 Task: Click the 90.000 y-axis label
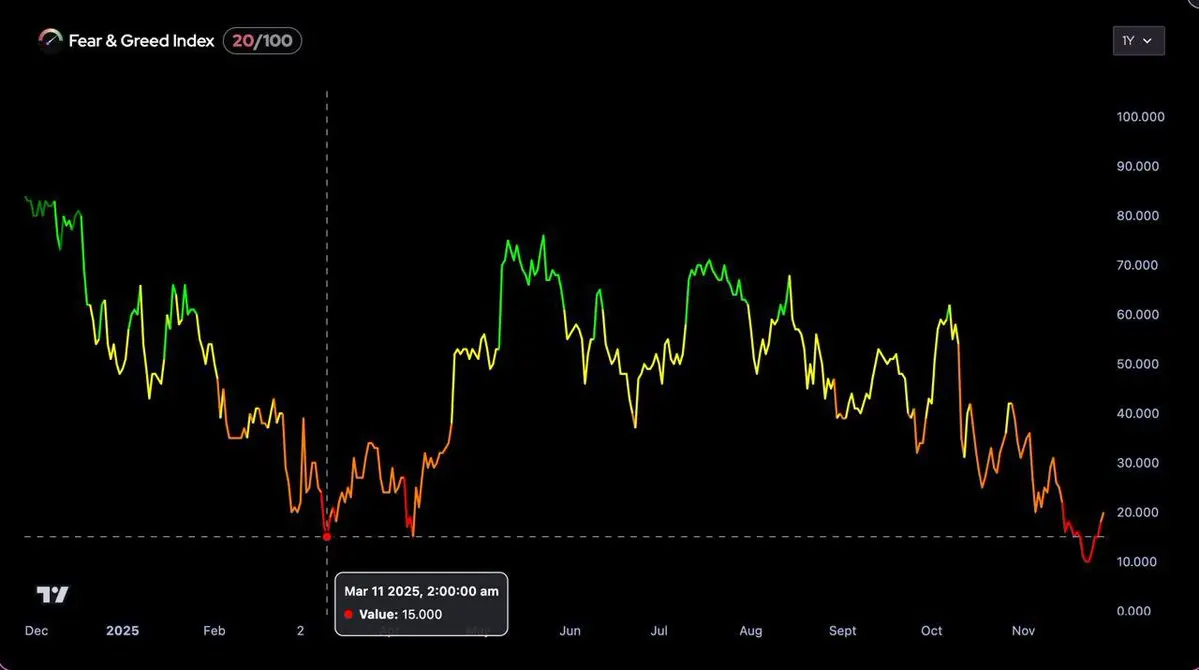(1137, 166)
